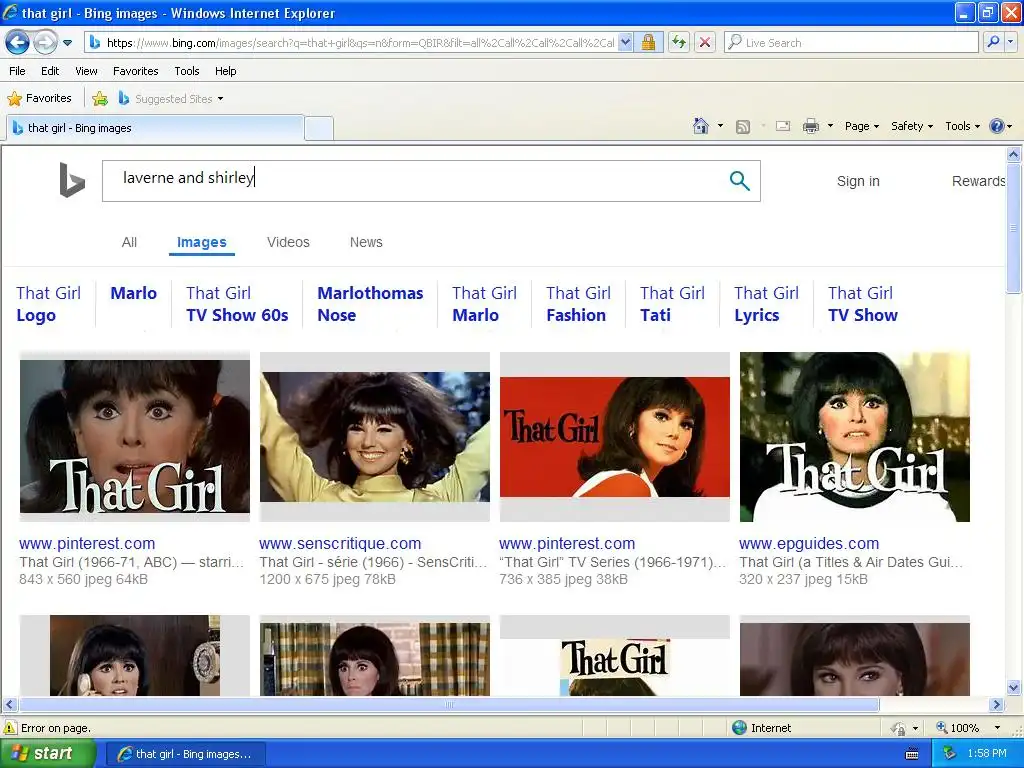Select the 'that girl - Bing images' tab

[155, 128]
